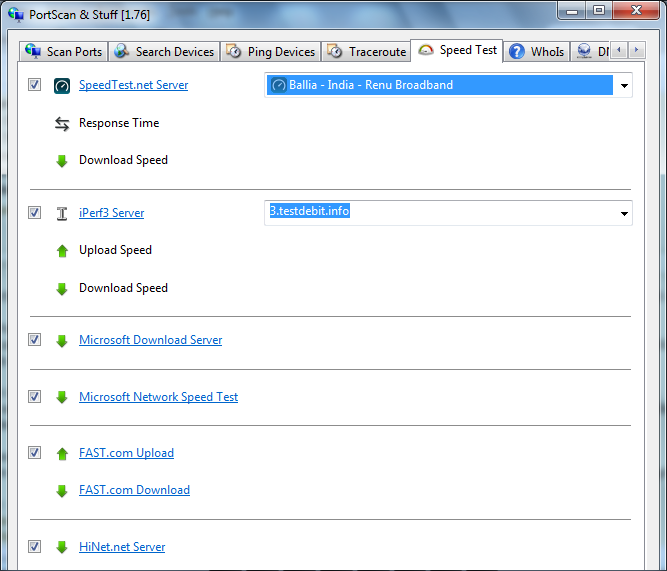Click the up arrow icon beside FAST.com Upload

click(62, 454)
